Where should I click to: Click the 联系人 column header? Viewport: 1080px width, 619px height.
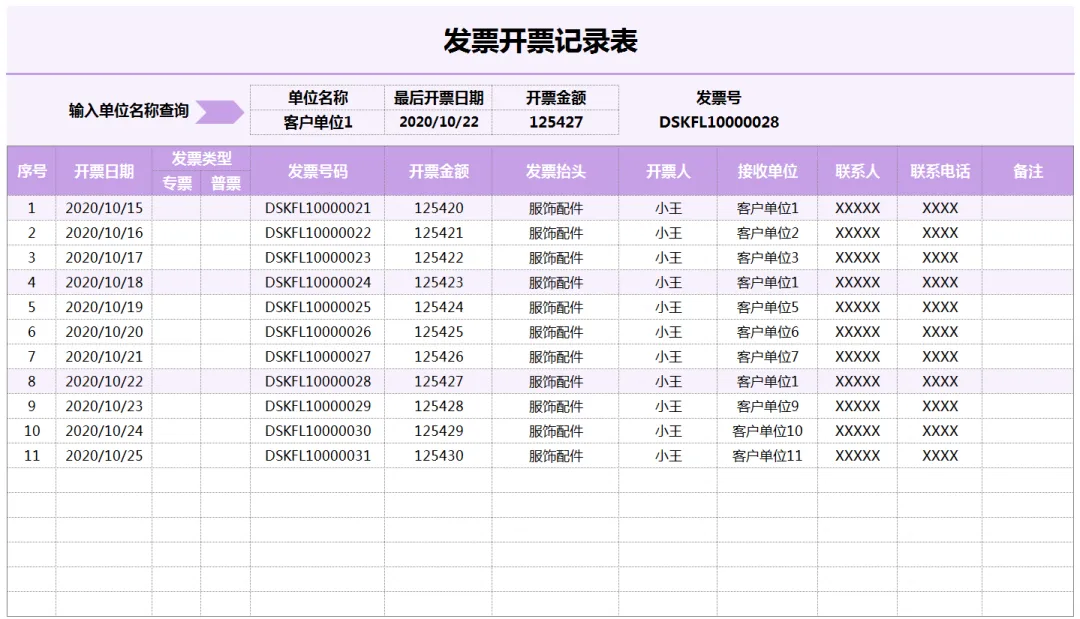[x=858, y=171]
